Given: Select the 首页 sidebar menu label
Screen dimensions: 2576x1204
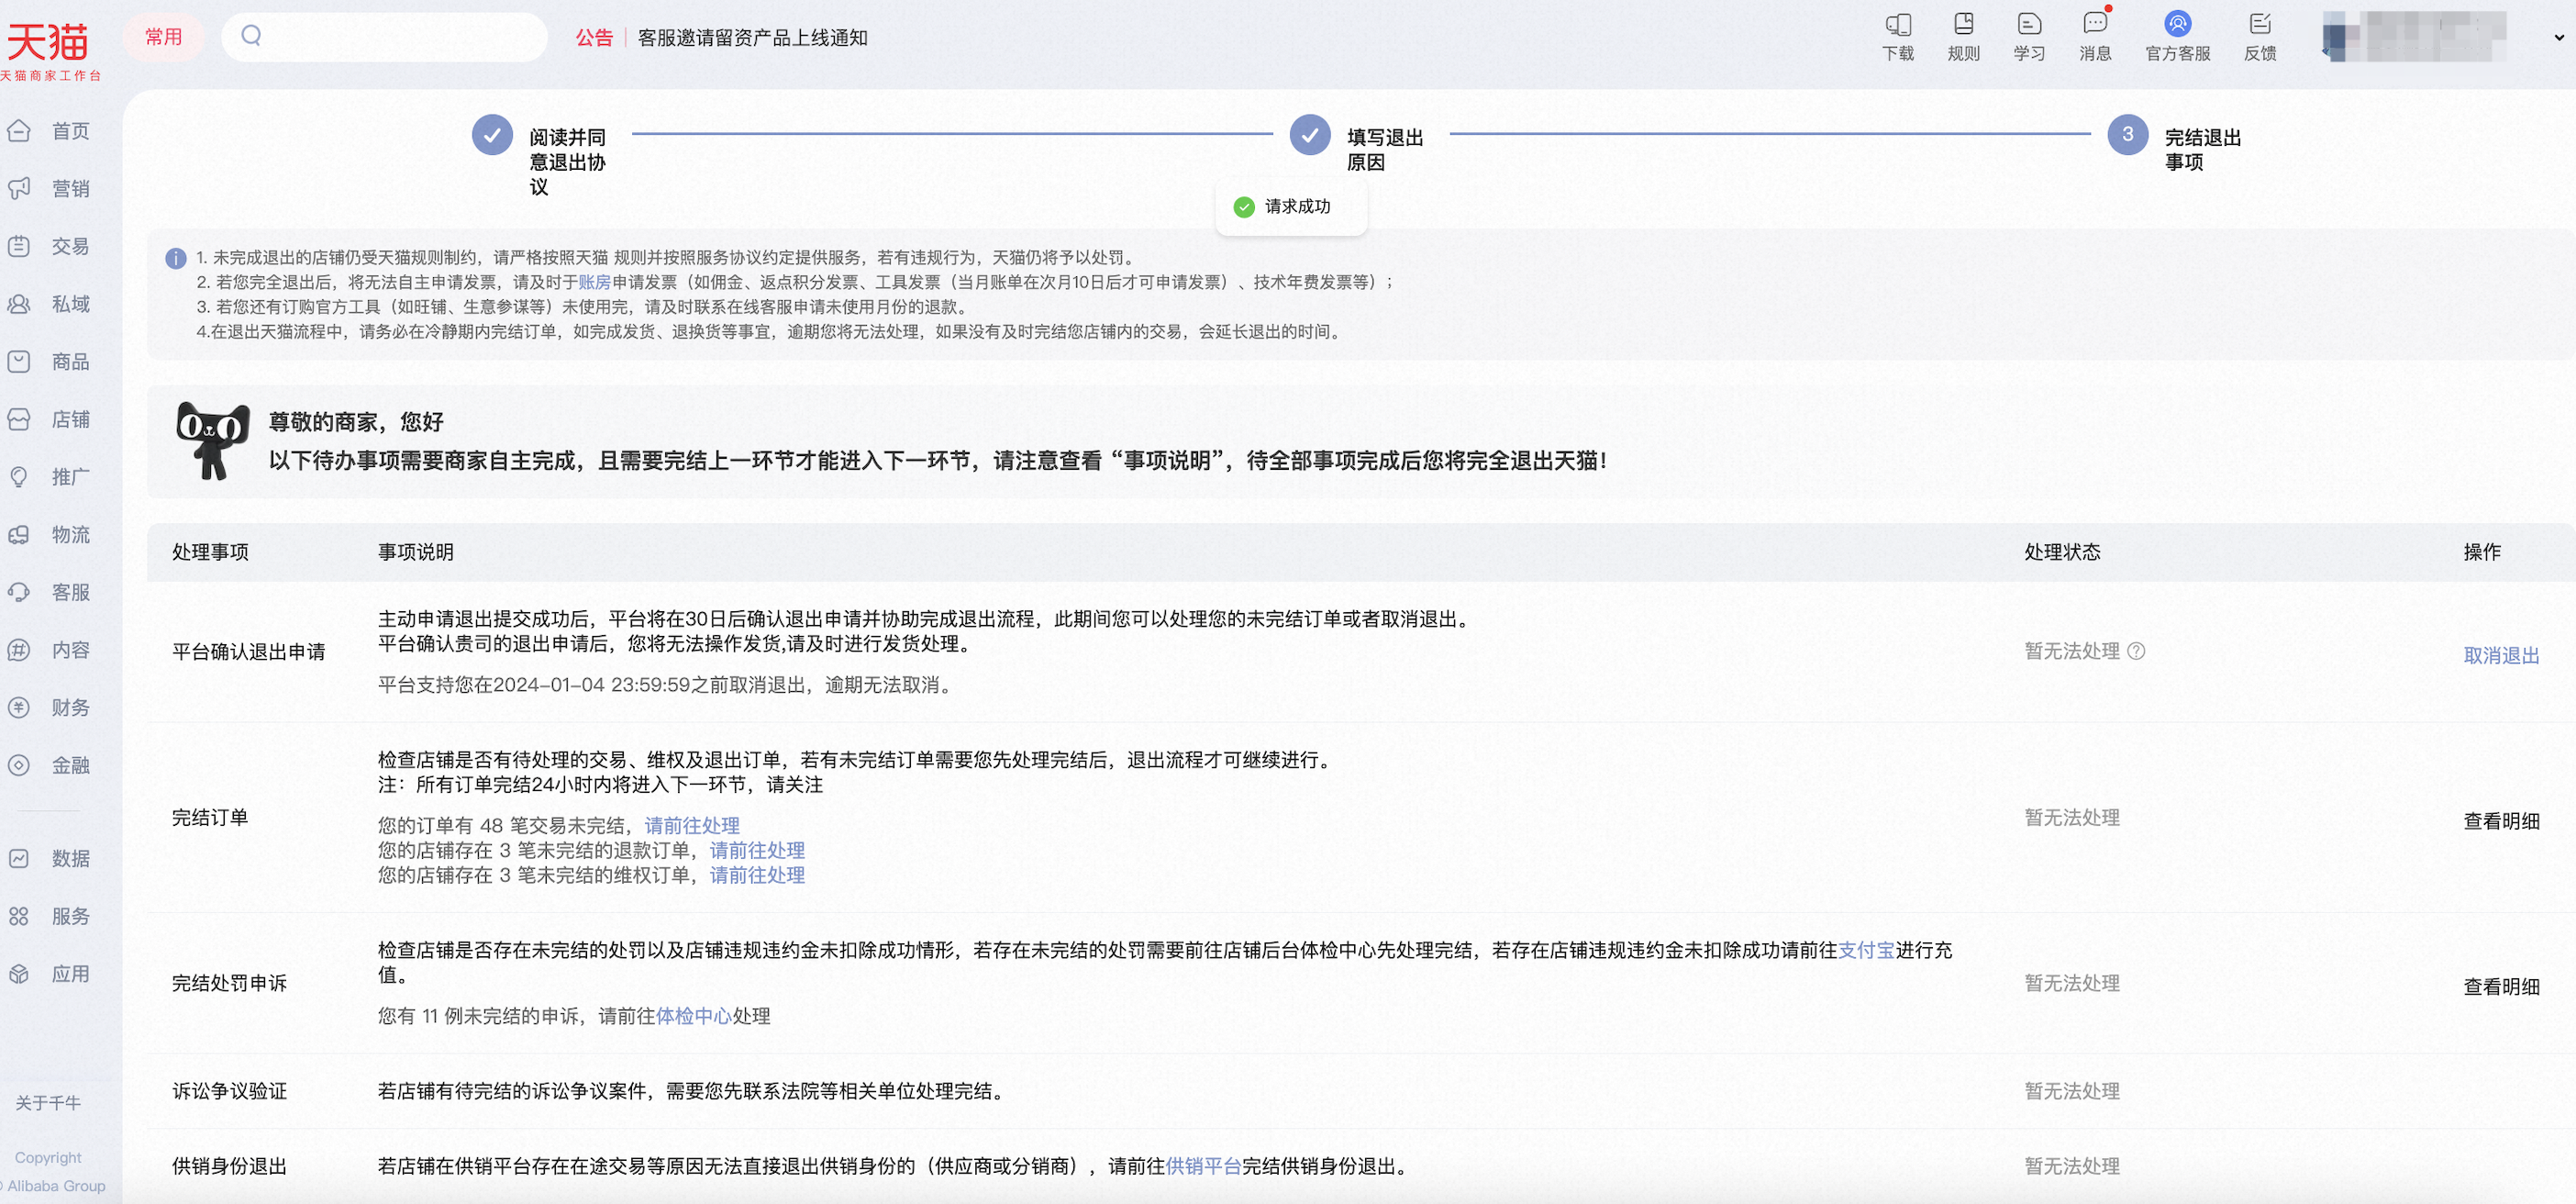Looking at the screenshot, I should [71, 131].
